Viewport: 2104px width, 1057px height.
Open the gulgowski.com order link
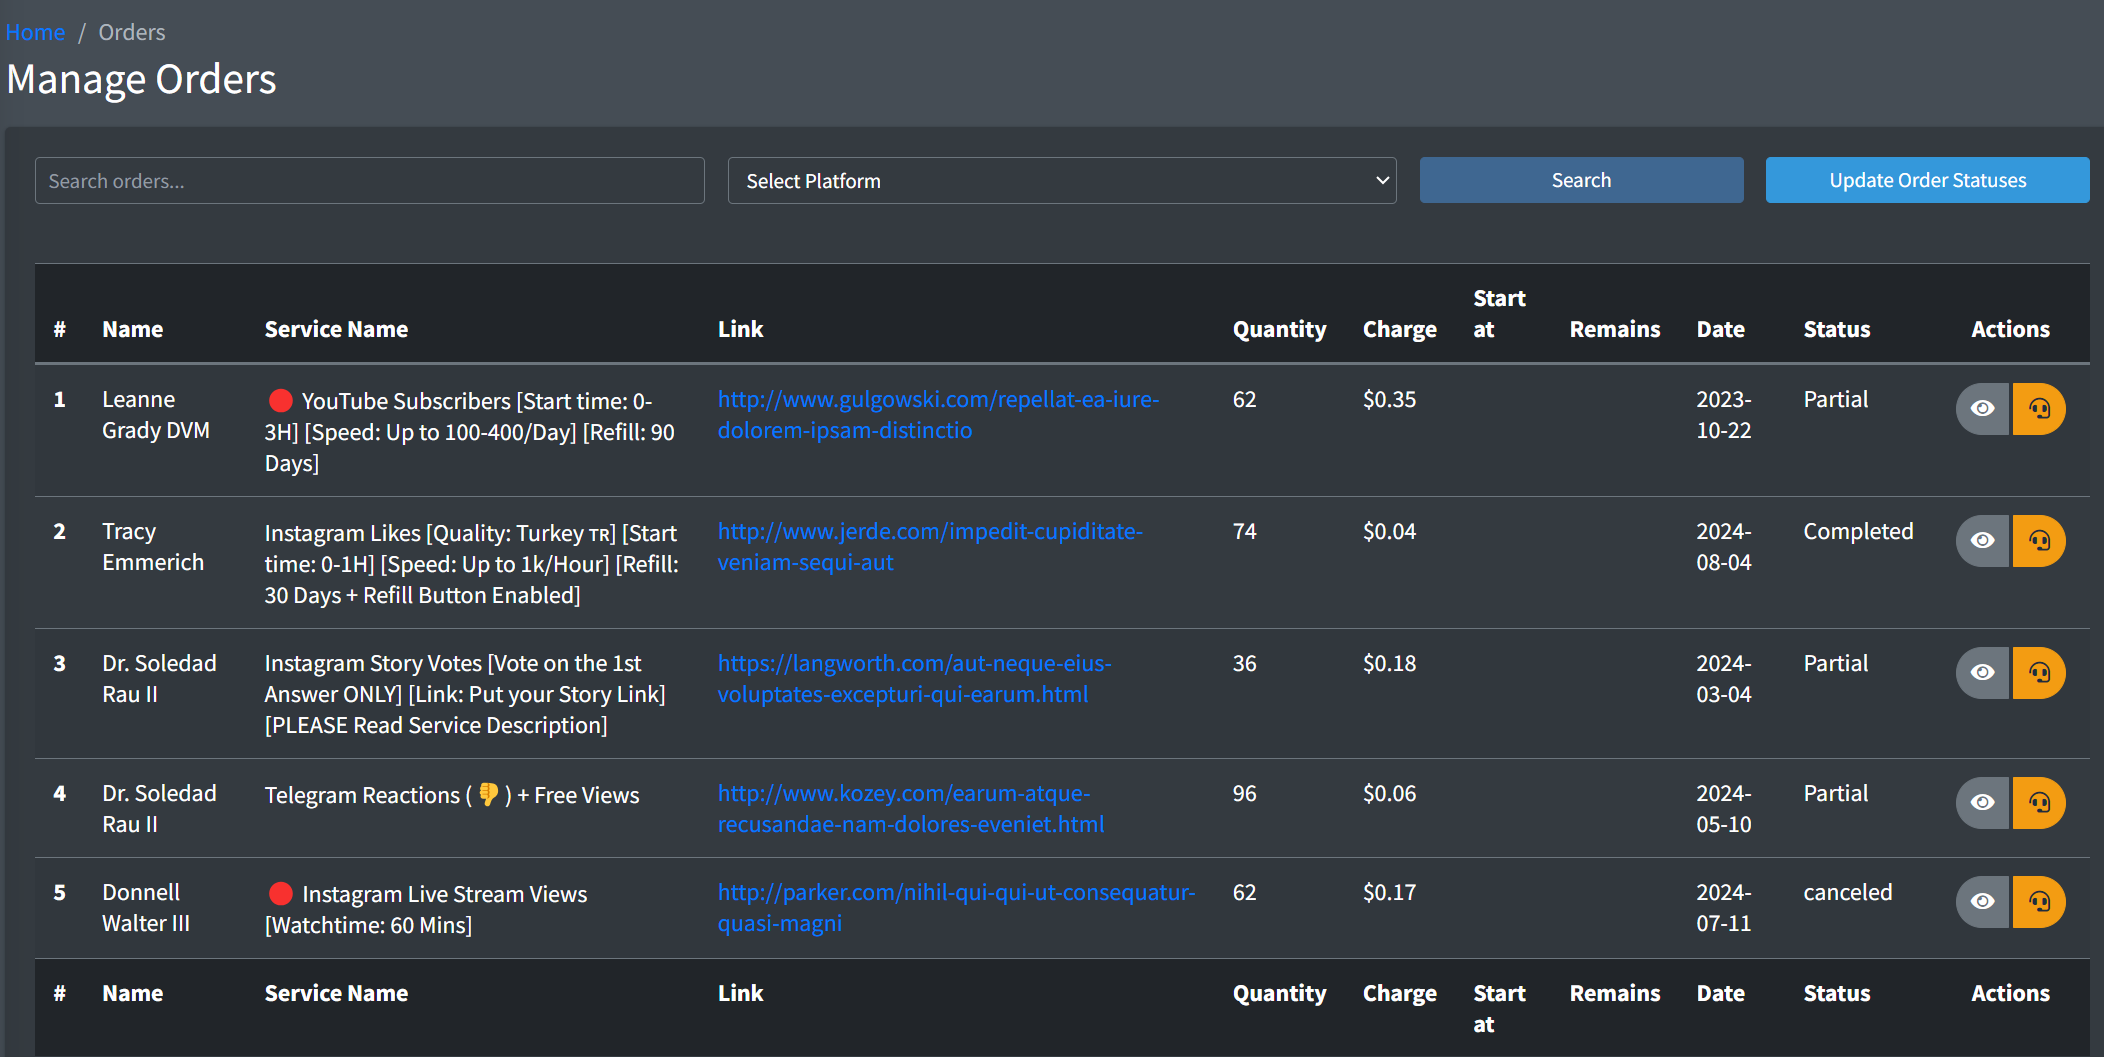pos(938,415)
